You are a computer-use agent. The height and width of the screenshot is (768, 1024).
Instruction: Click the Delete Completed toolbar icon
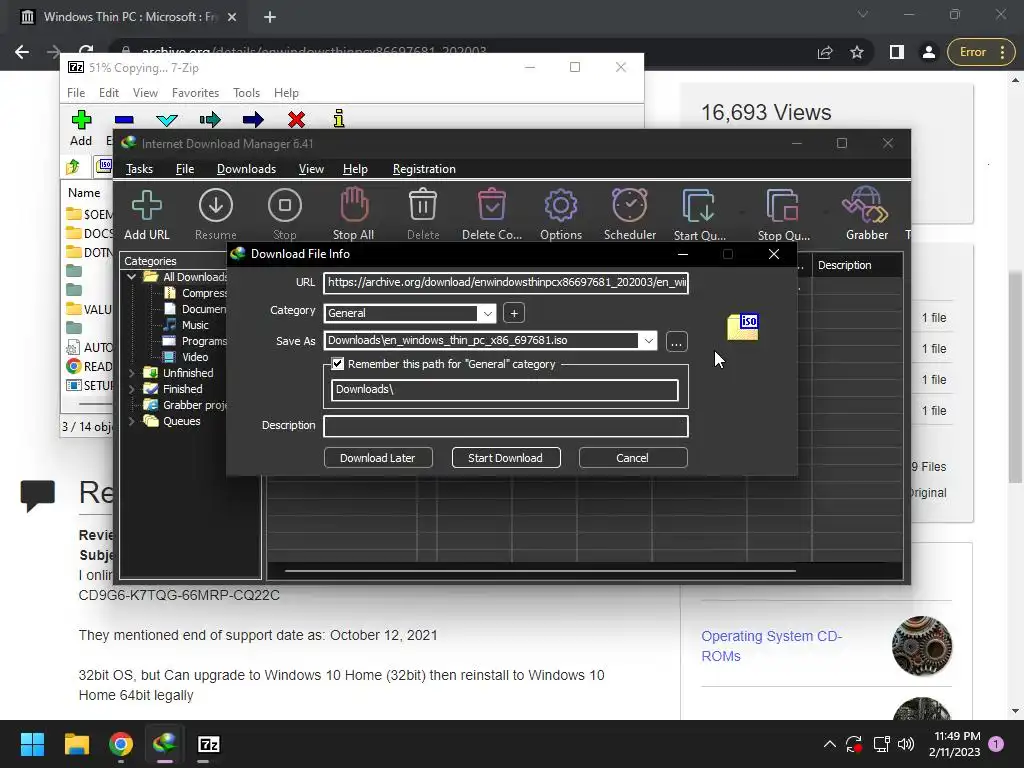[x=492, y=205]
